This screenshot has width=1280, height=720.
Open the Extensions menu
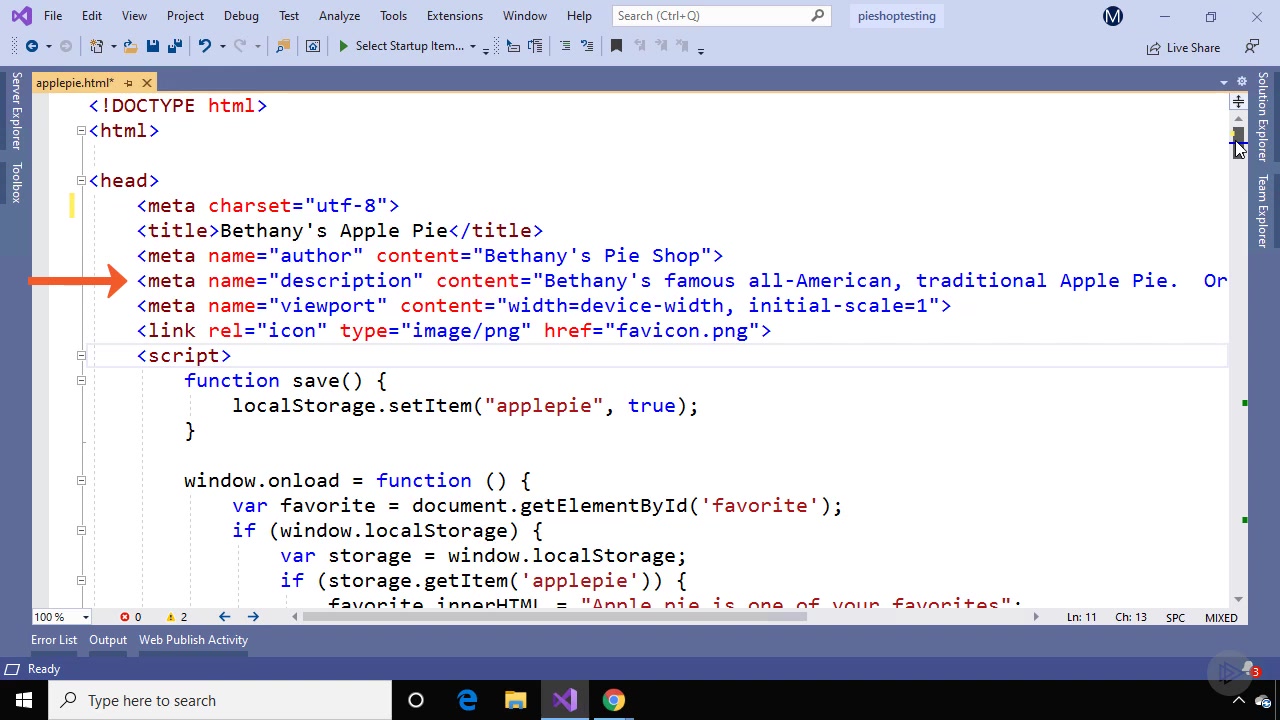point(454,16)
